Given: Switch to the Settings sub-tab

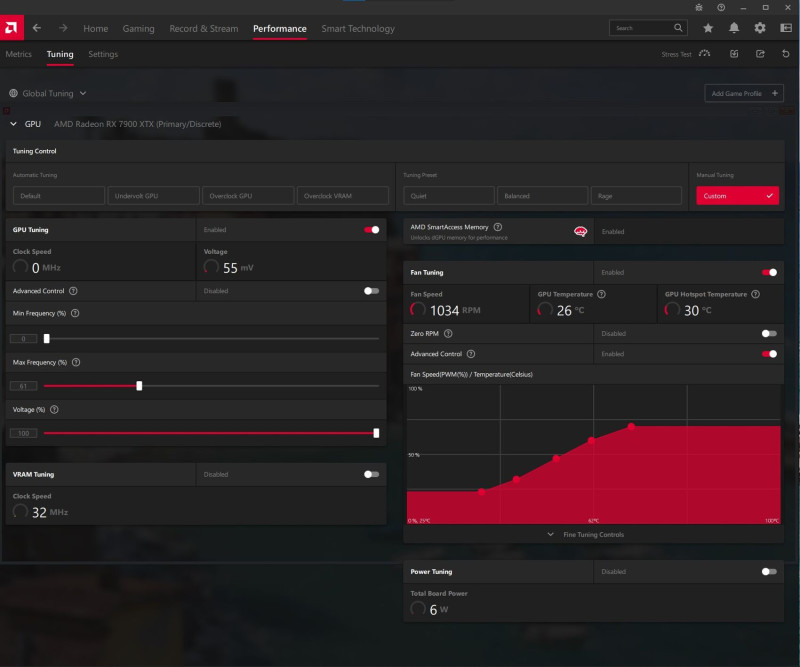Looking at the screenshot, I should coord(103,54).
